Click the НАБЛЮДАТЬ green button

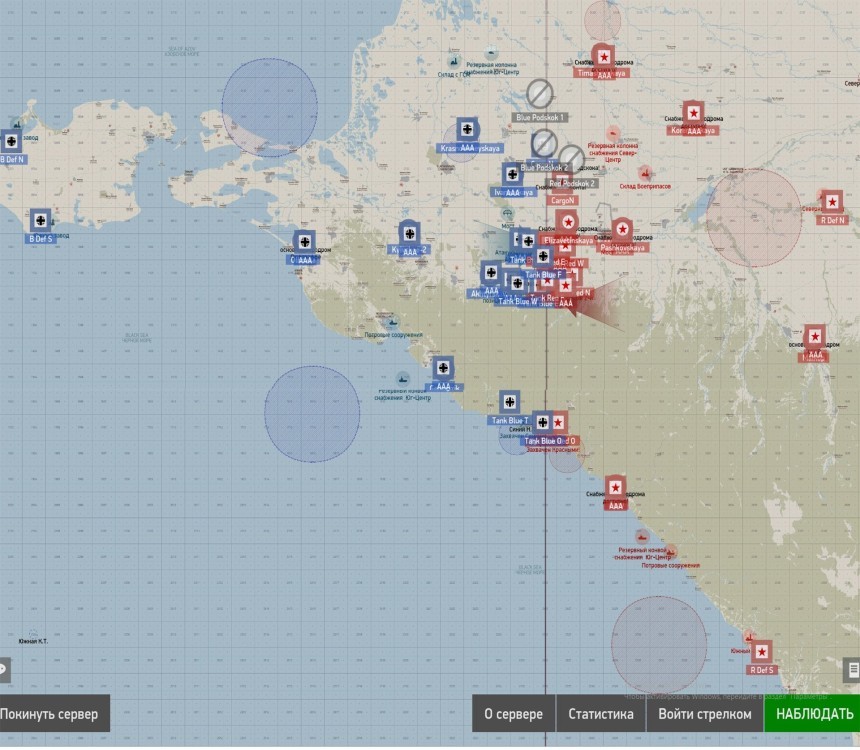(x=812, y=713)
